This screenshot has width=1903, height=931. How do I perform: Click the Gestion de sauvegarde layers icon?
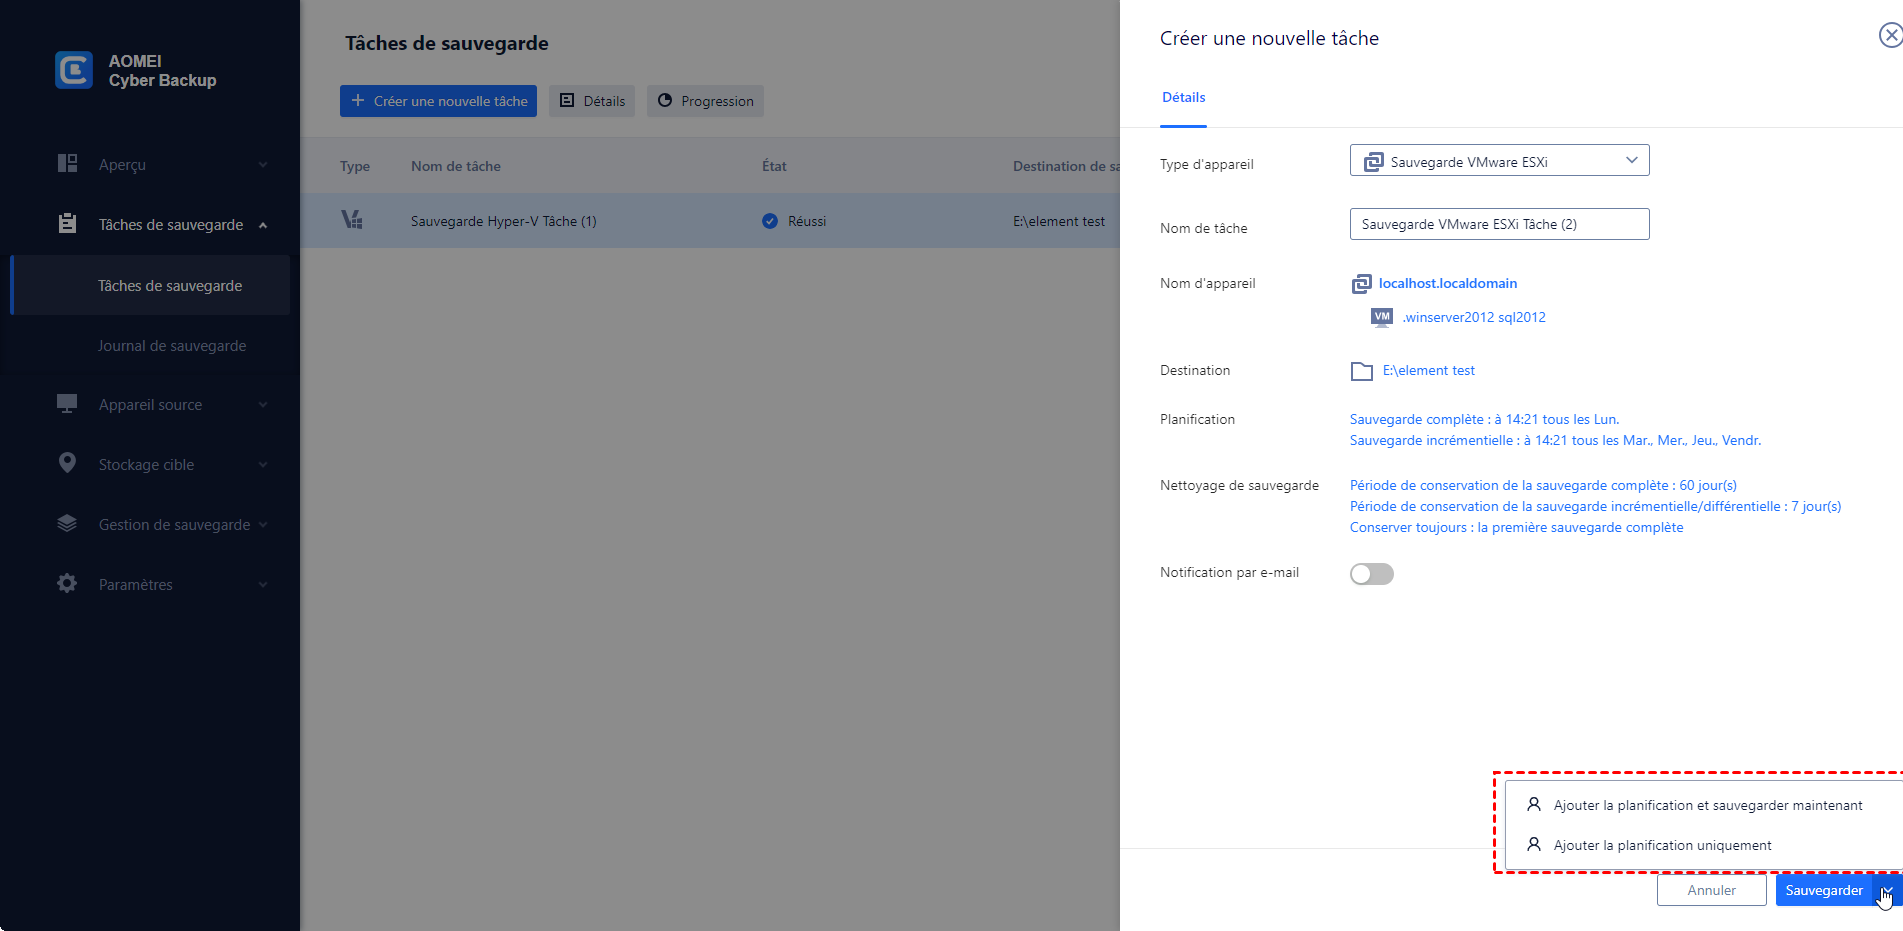[67, 524]
